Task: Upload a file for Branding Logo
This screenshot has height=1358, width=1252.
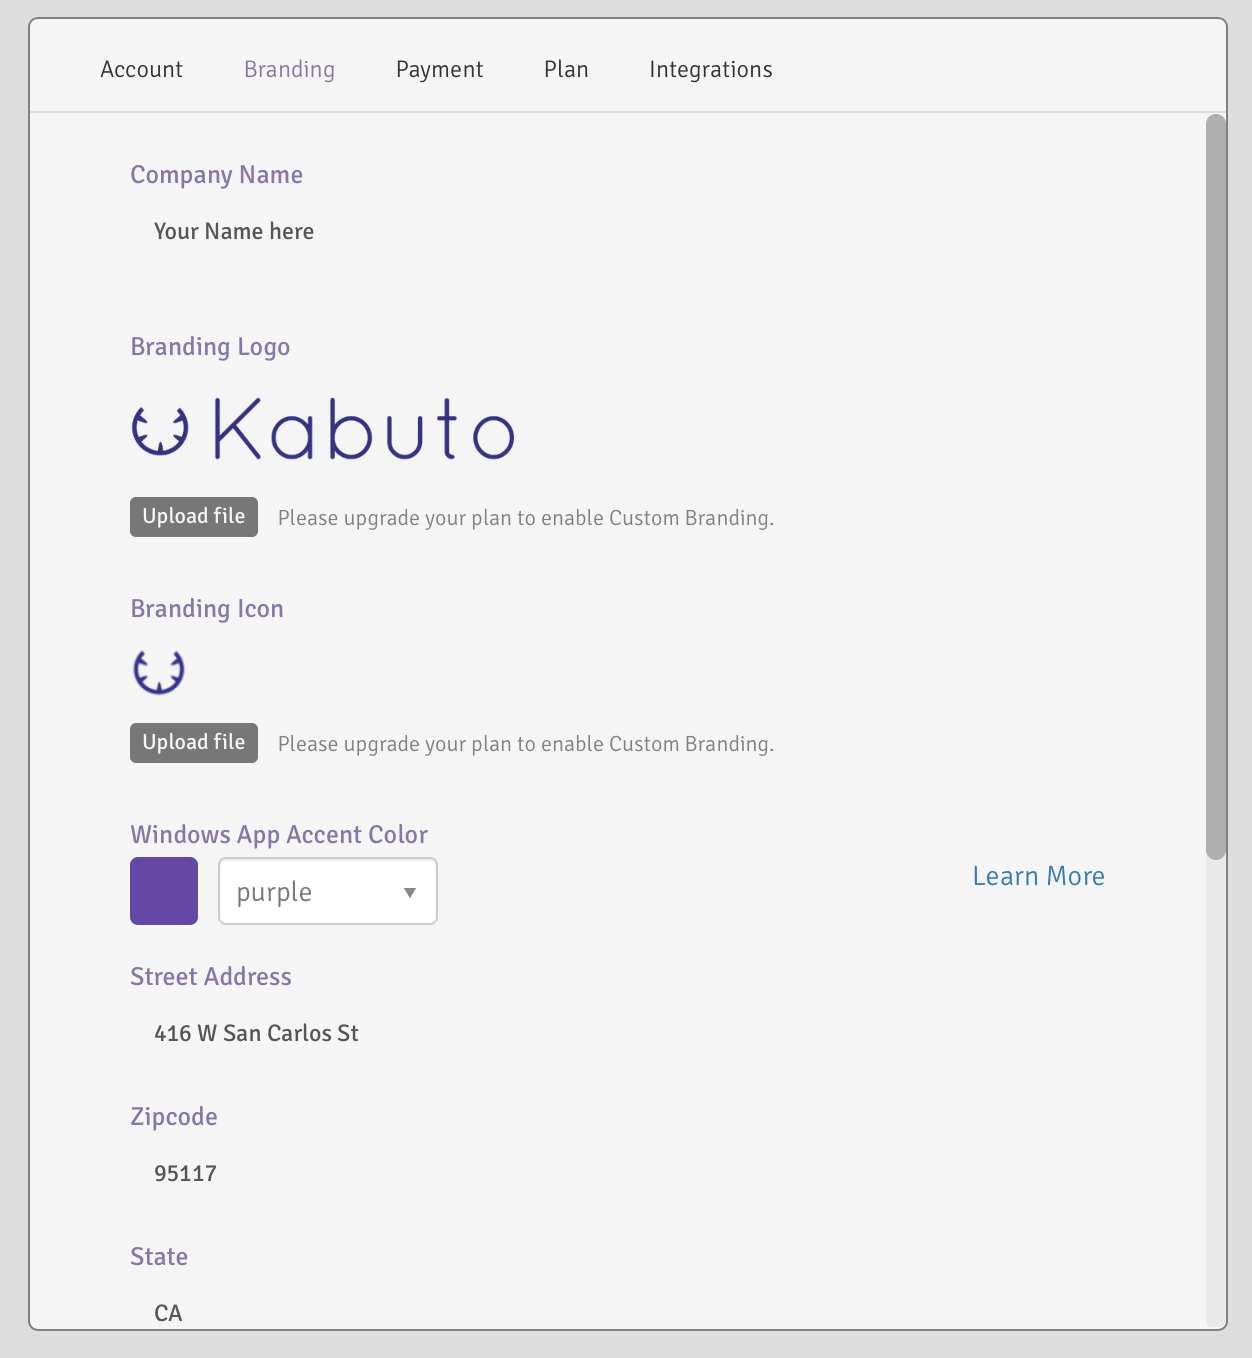Action: point(194,517)
